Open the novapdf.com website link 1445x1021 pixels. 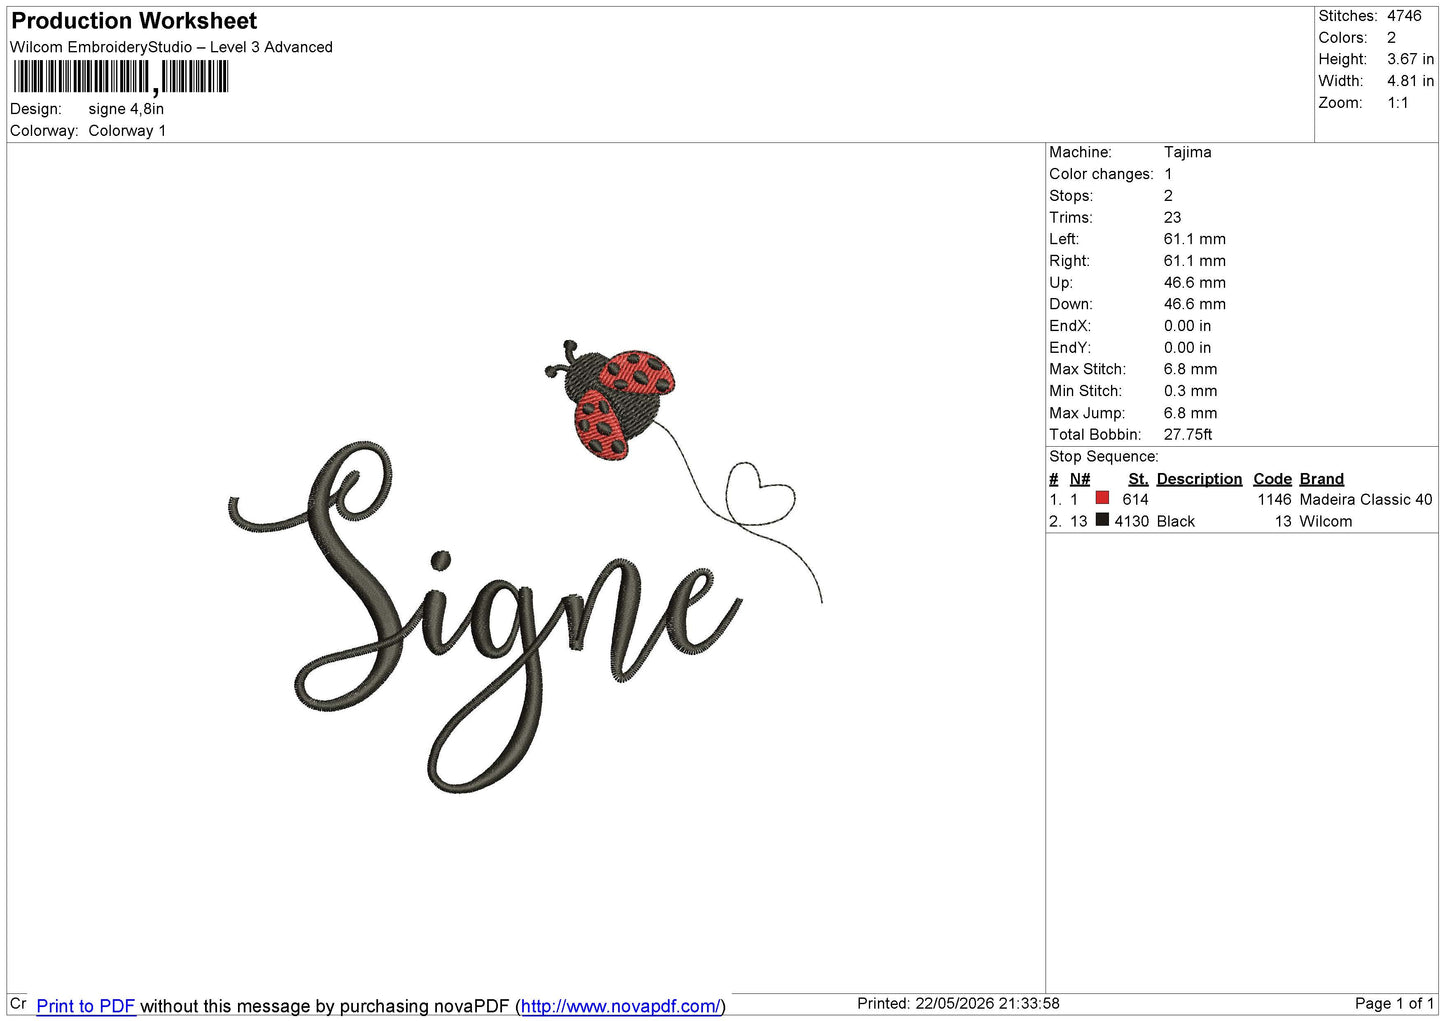(x=620, y=1006)
